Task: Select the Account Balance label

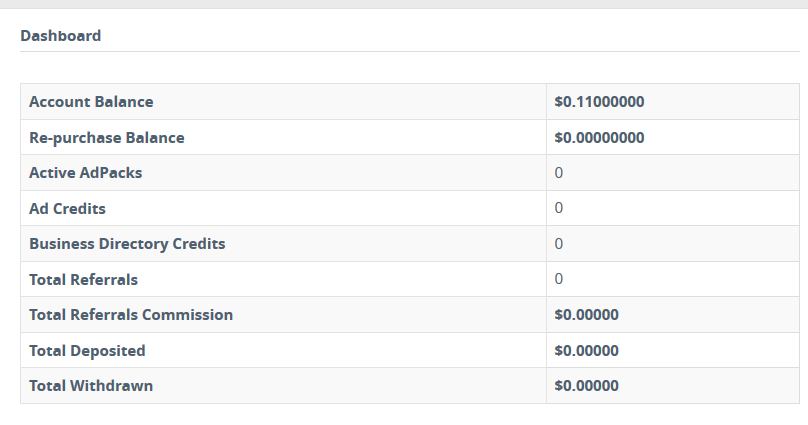Action: [91, 102]
